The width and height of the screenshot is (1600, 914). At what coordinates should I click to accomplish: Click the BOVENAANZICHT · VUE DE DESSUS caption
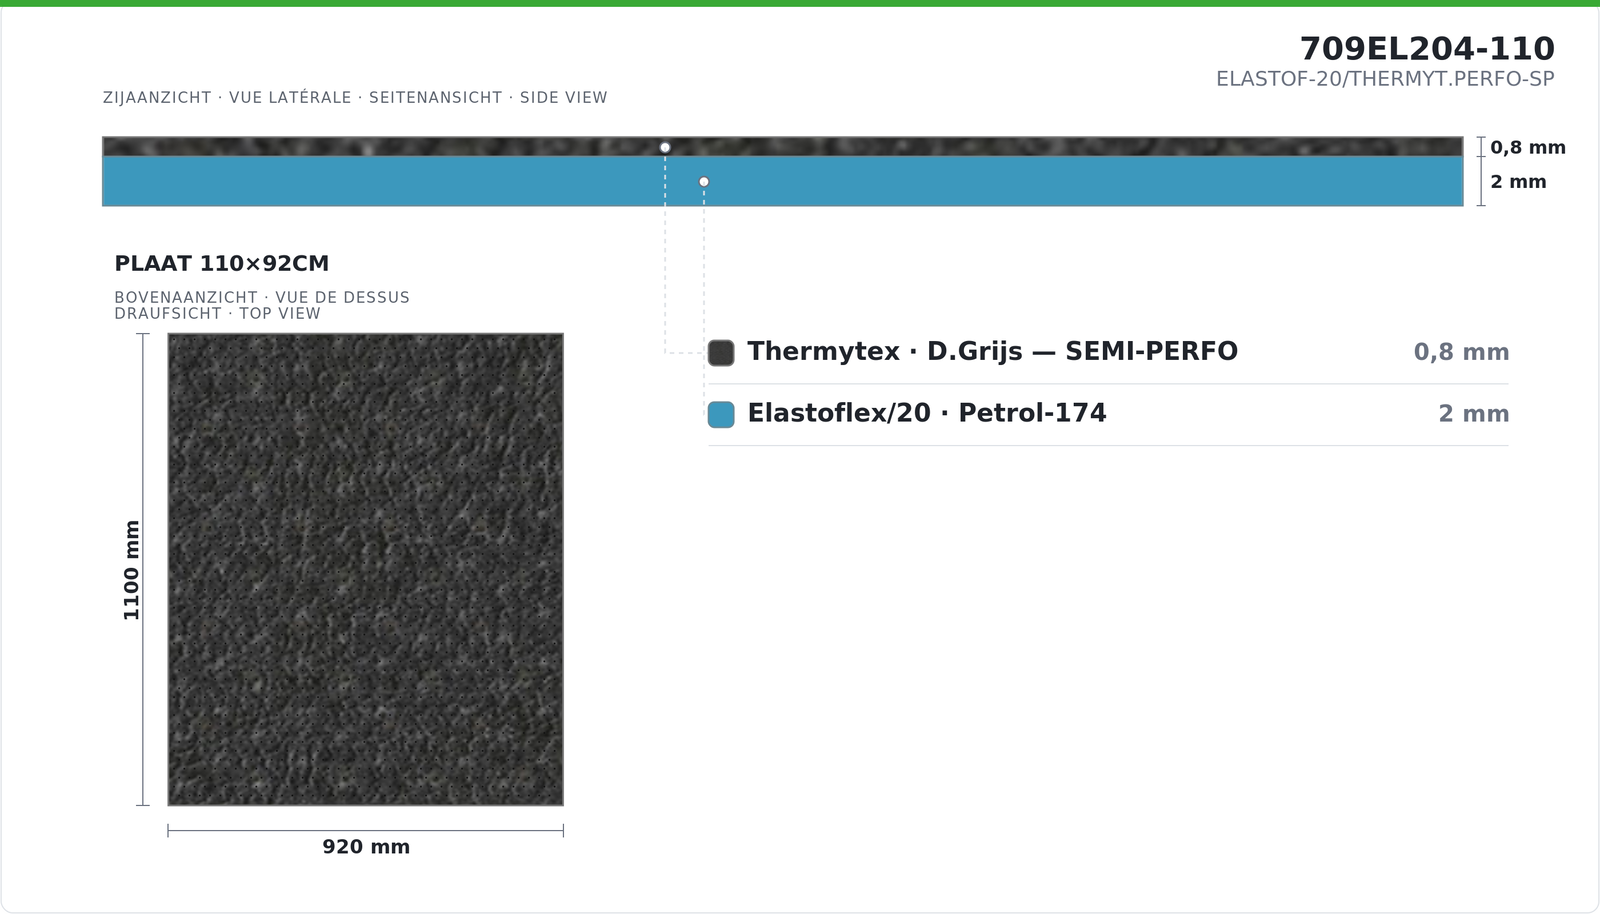click(262, 298)
